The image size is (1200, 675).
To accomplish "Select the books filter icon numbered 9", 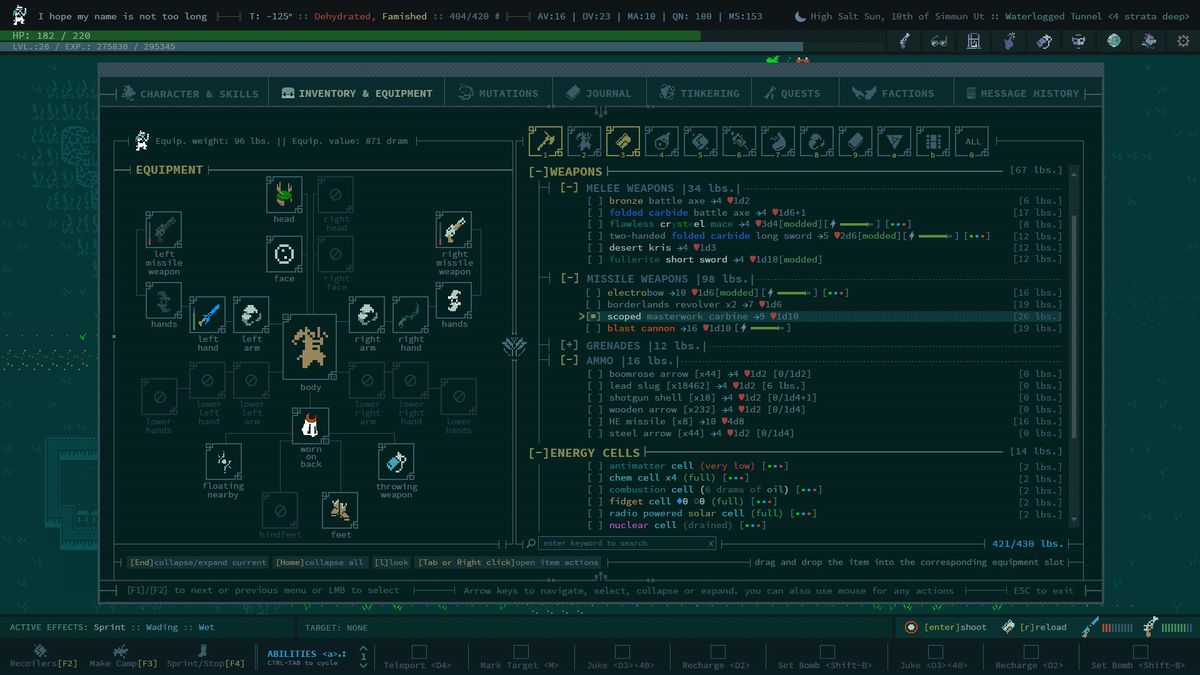I will pos(855,141).
